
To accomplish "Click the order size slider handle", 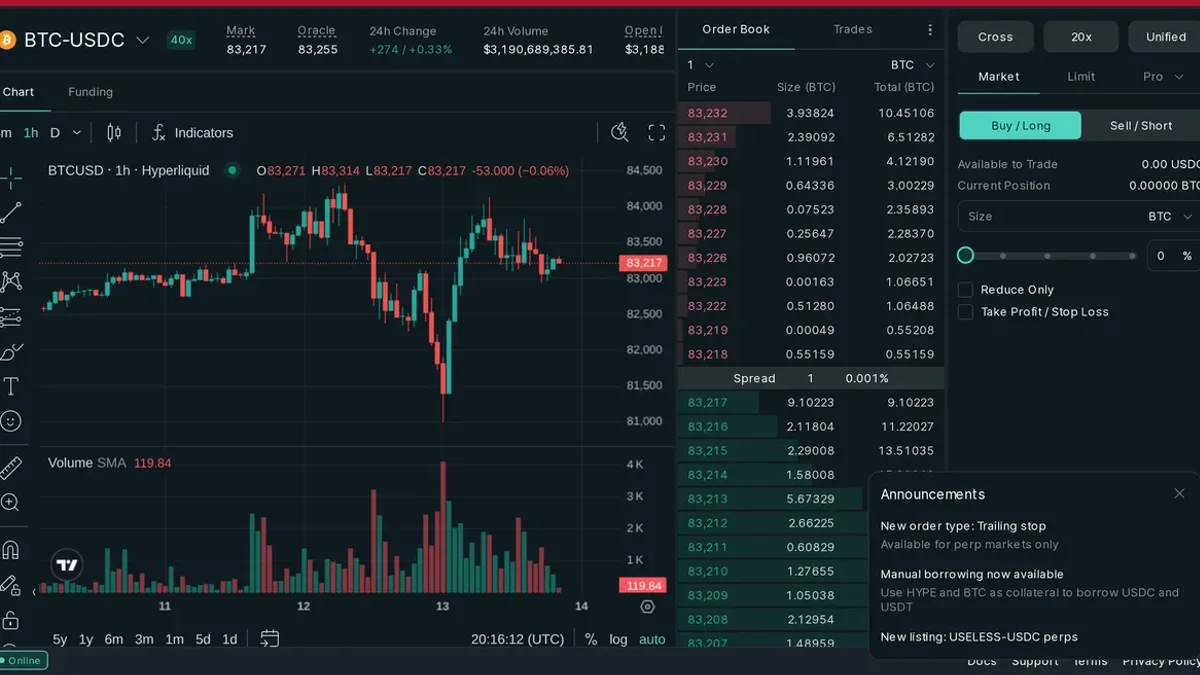I will (x=965, y=255).
